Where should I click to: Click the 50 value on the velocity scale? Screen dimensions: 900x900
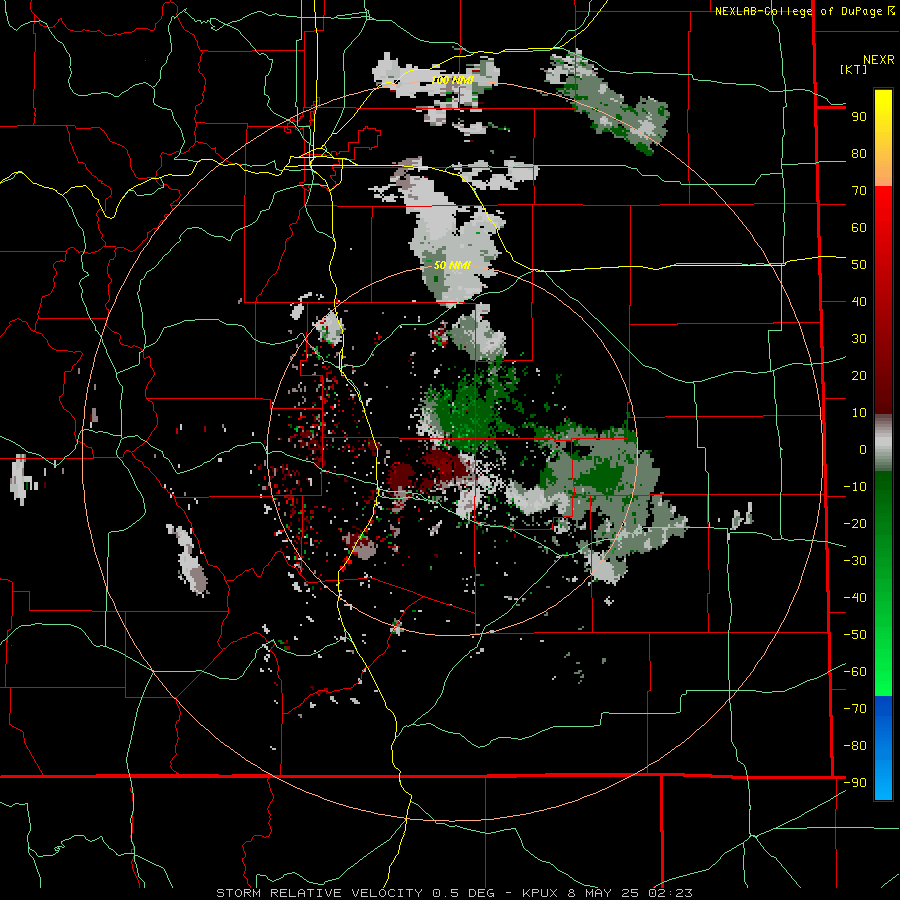pyautogui.click(x=859, y=265)
